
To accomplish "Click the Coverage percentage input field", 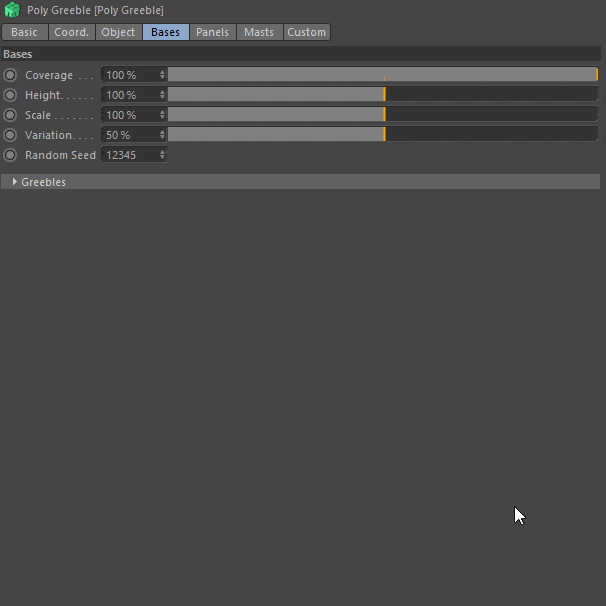I will (129, 75).
